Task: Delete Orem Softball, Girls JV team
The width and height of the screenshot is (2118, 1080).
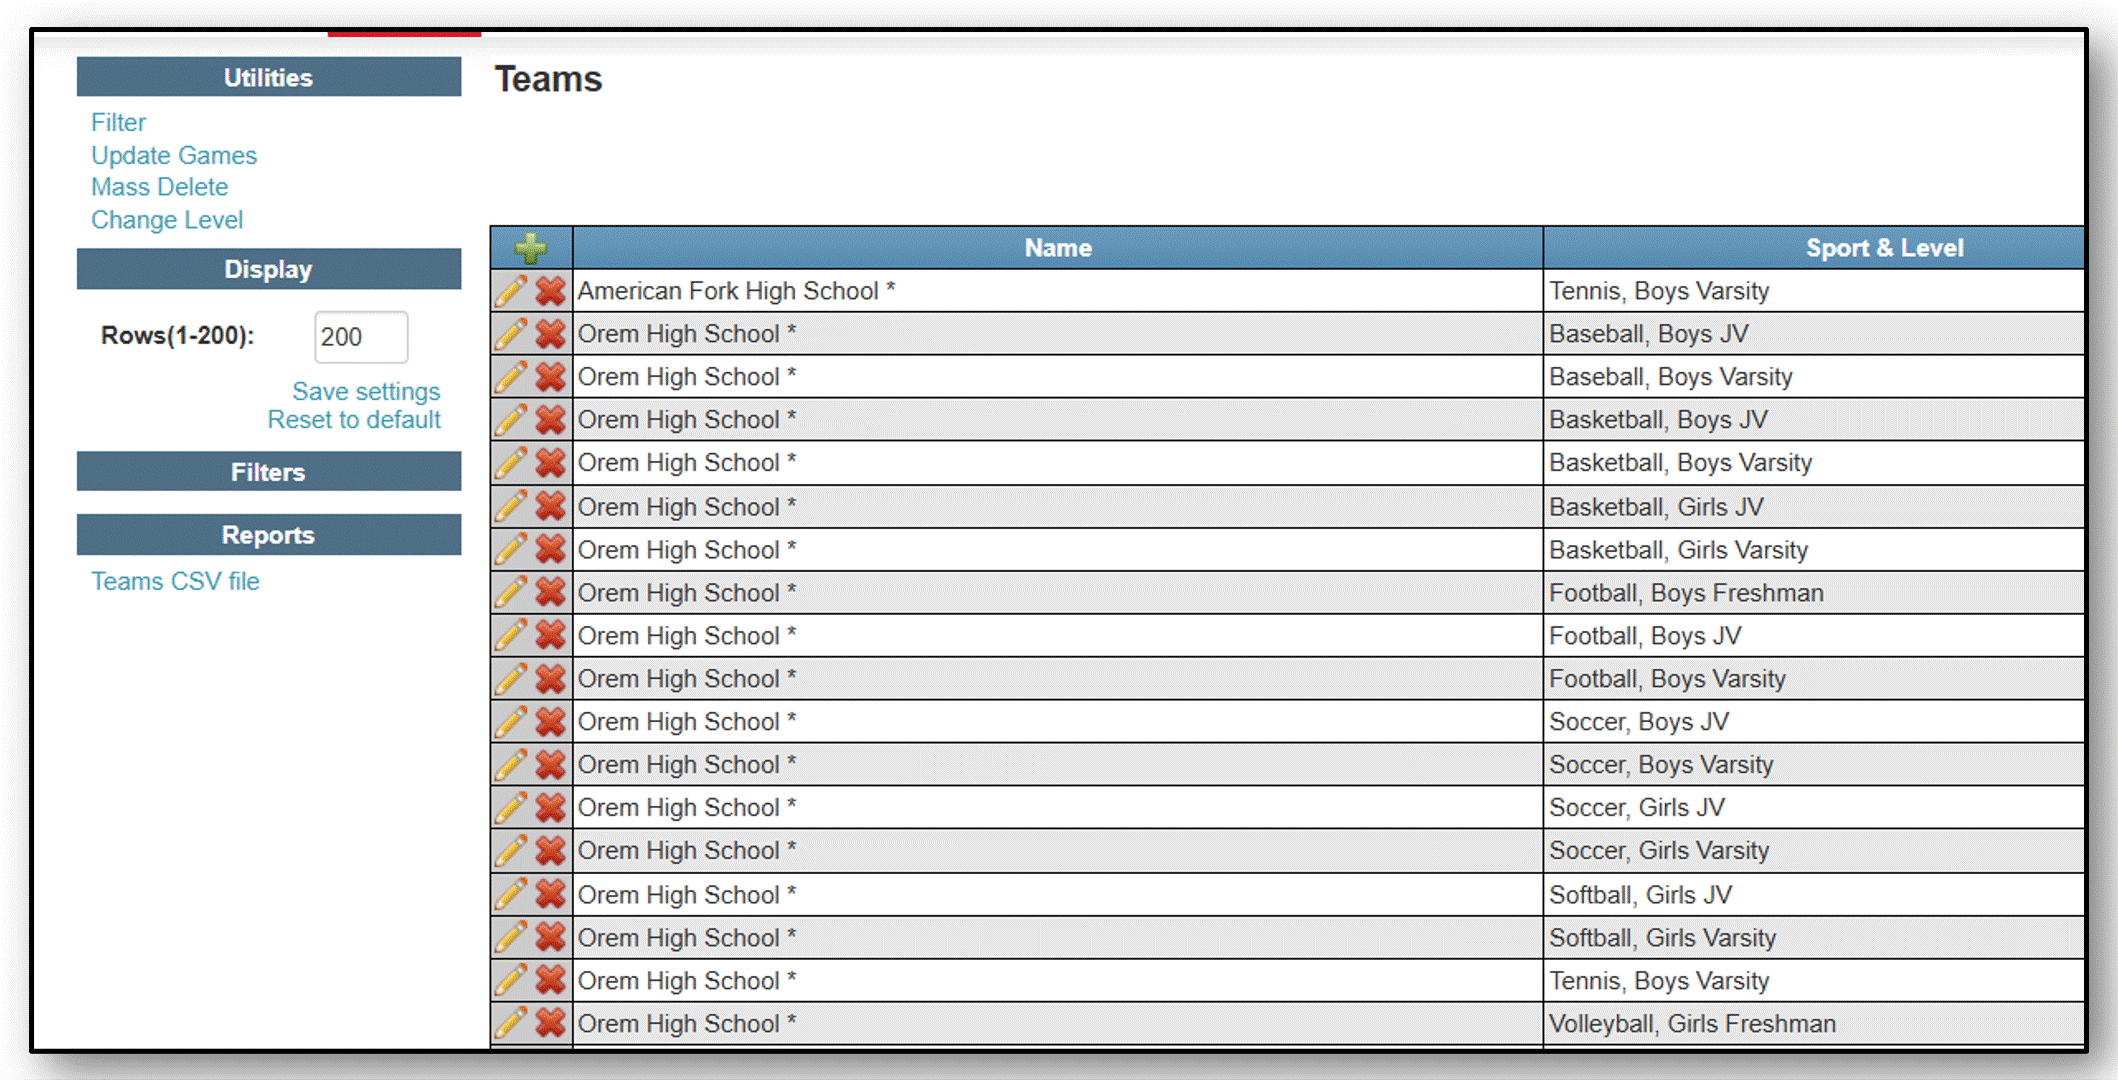Action: tap(550, 895)
